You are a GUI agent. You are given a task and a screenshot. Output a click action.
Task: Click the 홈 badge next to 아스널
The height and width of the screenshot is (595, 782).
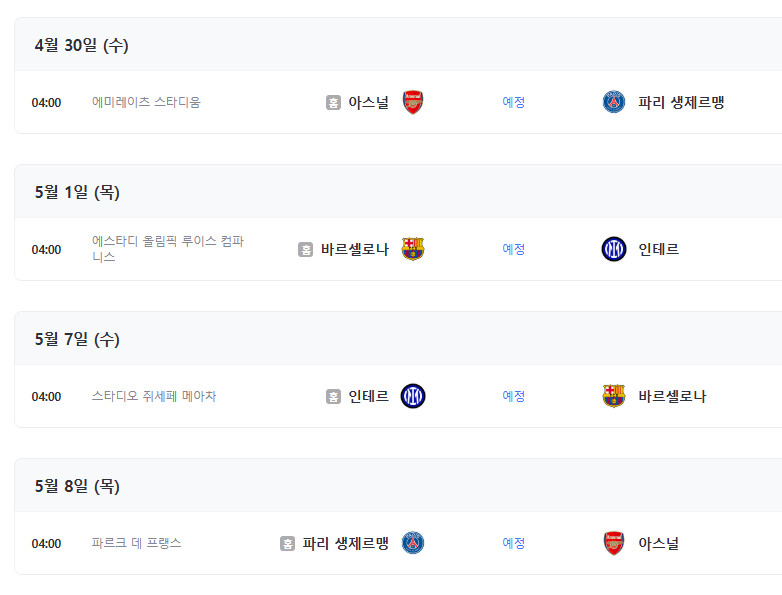point(333,103)
